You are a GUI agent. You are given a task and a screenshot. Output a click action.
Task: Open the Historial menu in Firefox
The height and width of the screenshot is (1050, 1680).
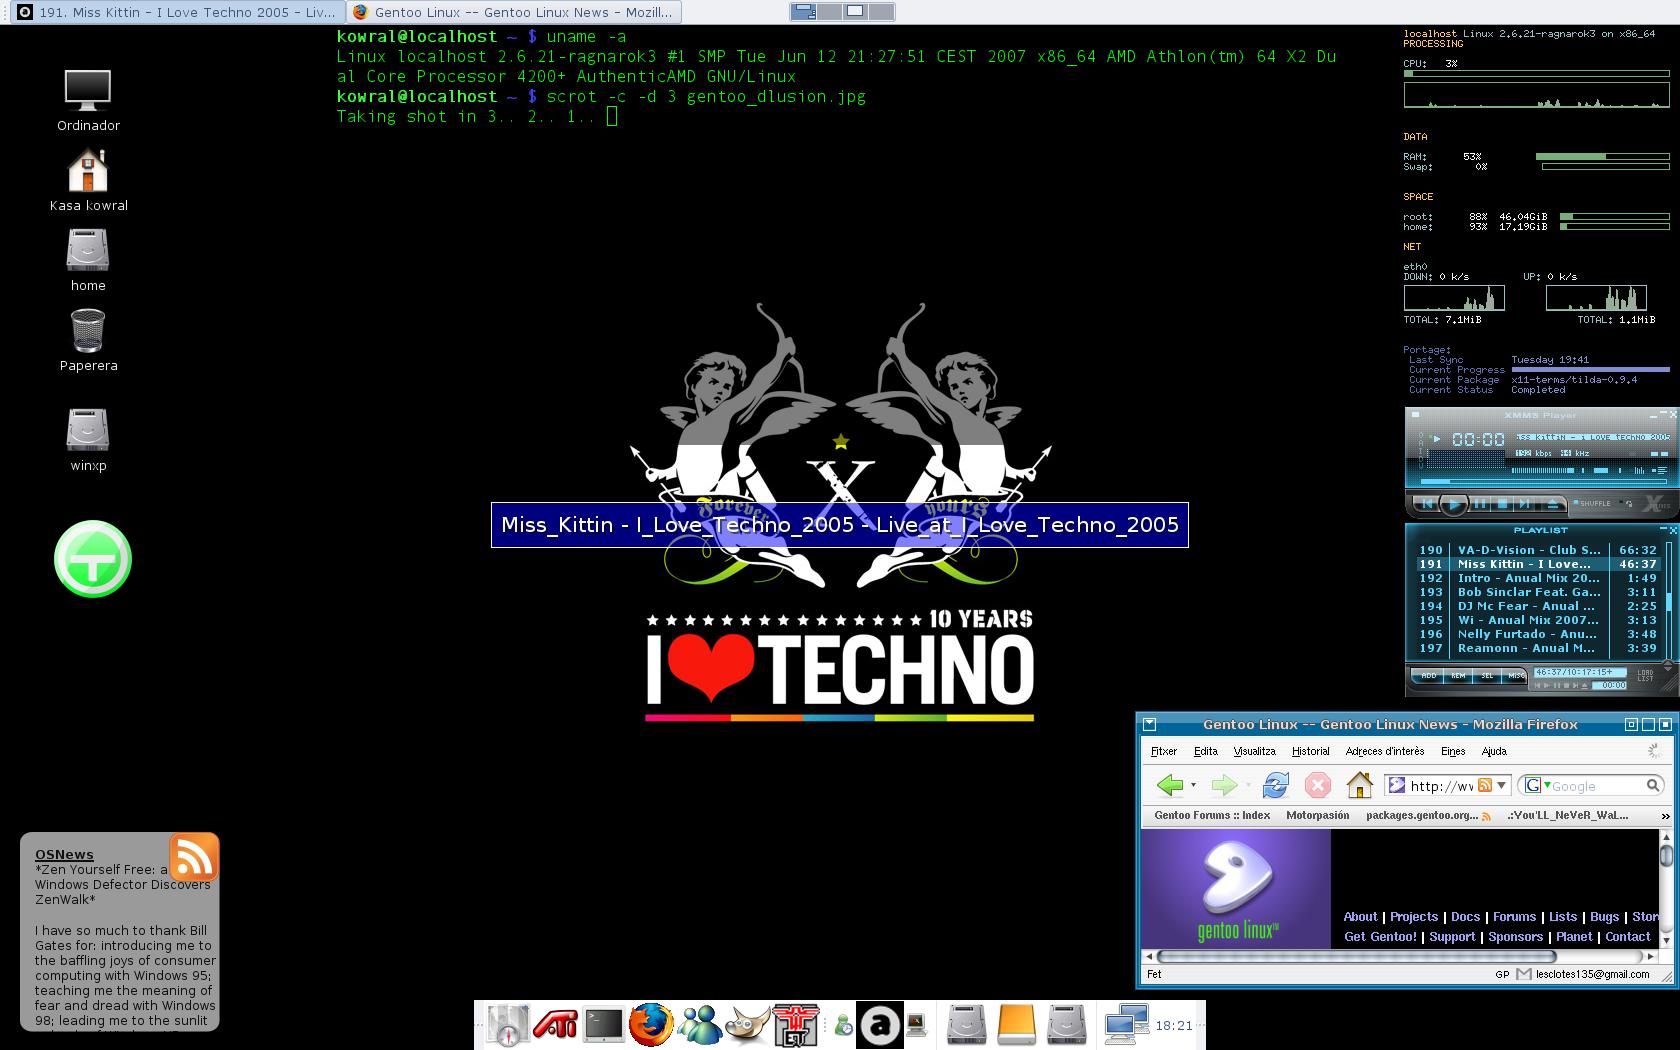coord(1310,751)
